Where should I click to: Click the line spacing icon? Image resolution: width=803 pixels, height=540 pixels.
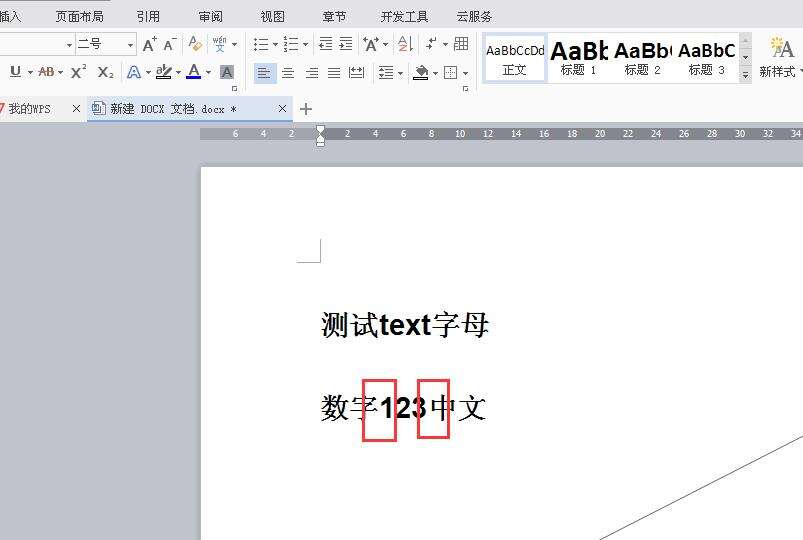386,73
